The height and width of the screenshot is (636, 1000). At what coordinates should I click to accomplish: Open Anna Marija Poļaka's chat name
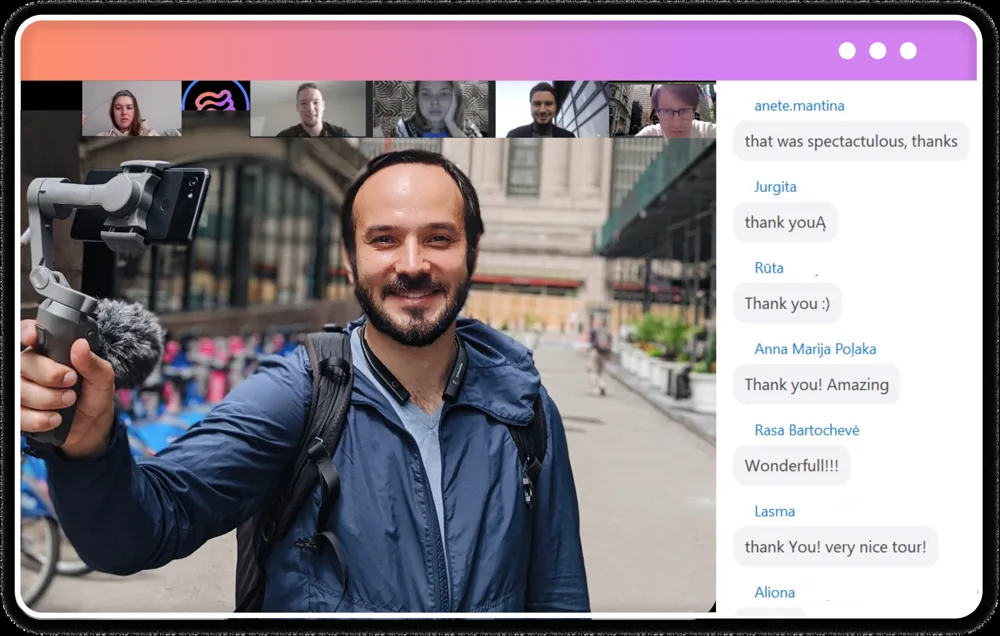[x=815, y=349]
